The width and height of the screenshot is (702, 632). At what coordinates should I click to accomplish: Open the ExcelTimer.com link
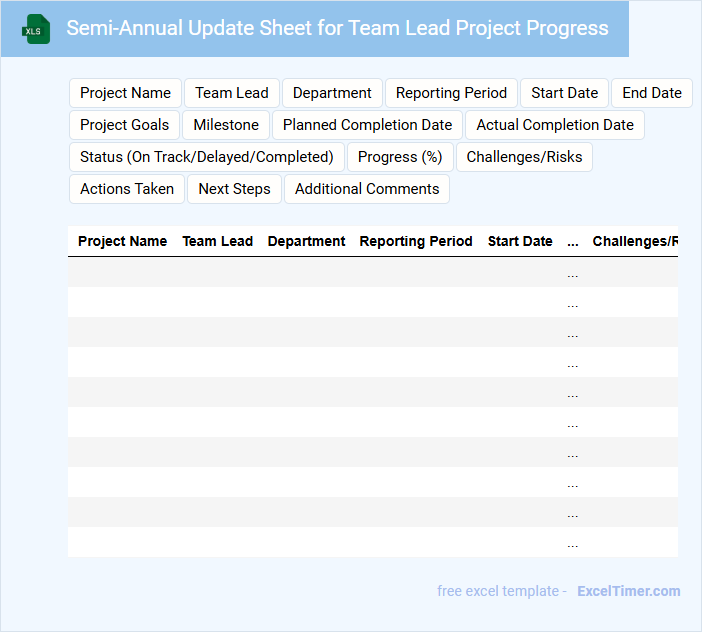click(629, 591)
